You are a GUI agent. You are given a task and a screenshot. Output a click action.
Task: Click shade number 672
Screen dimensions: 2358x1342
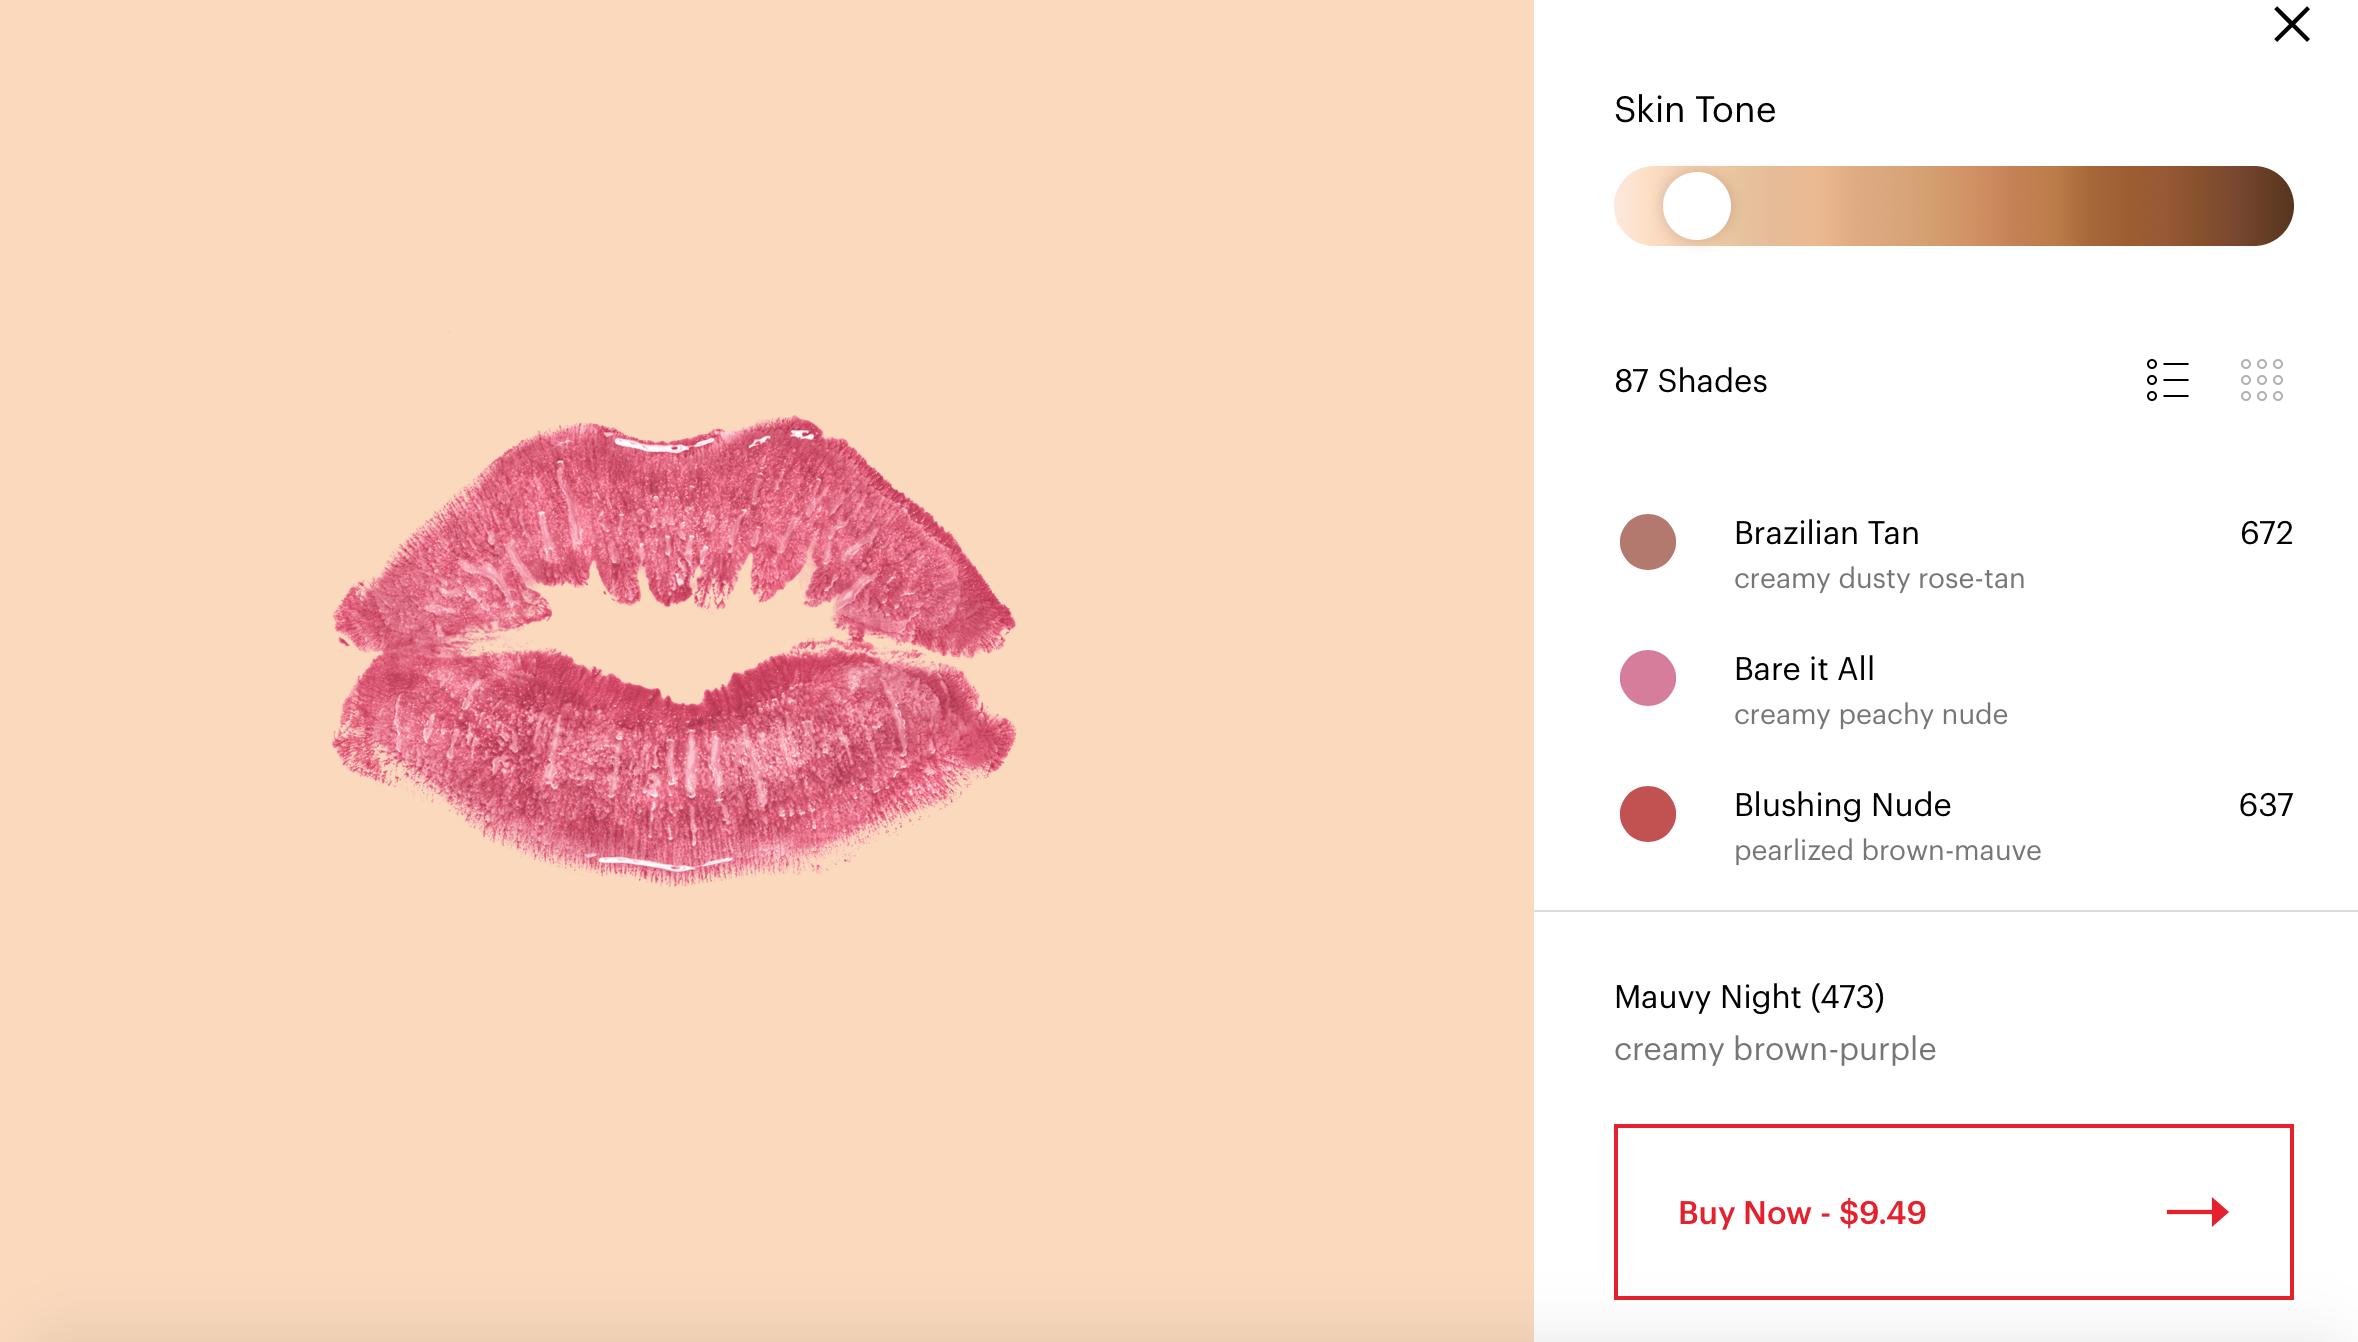point(2265,533)
